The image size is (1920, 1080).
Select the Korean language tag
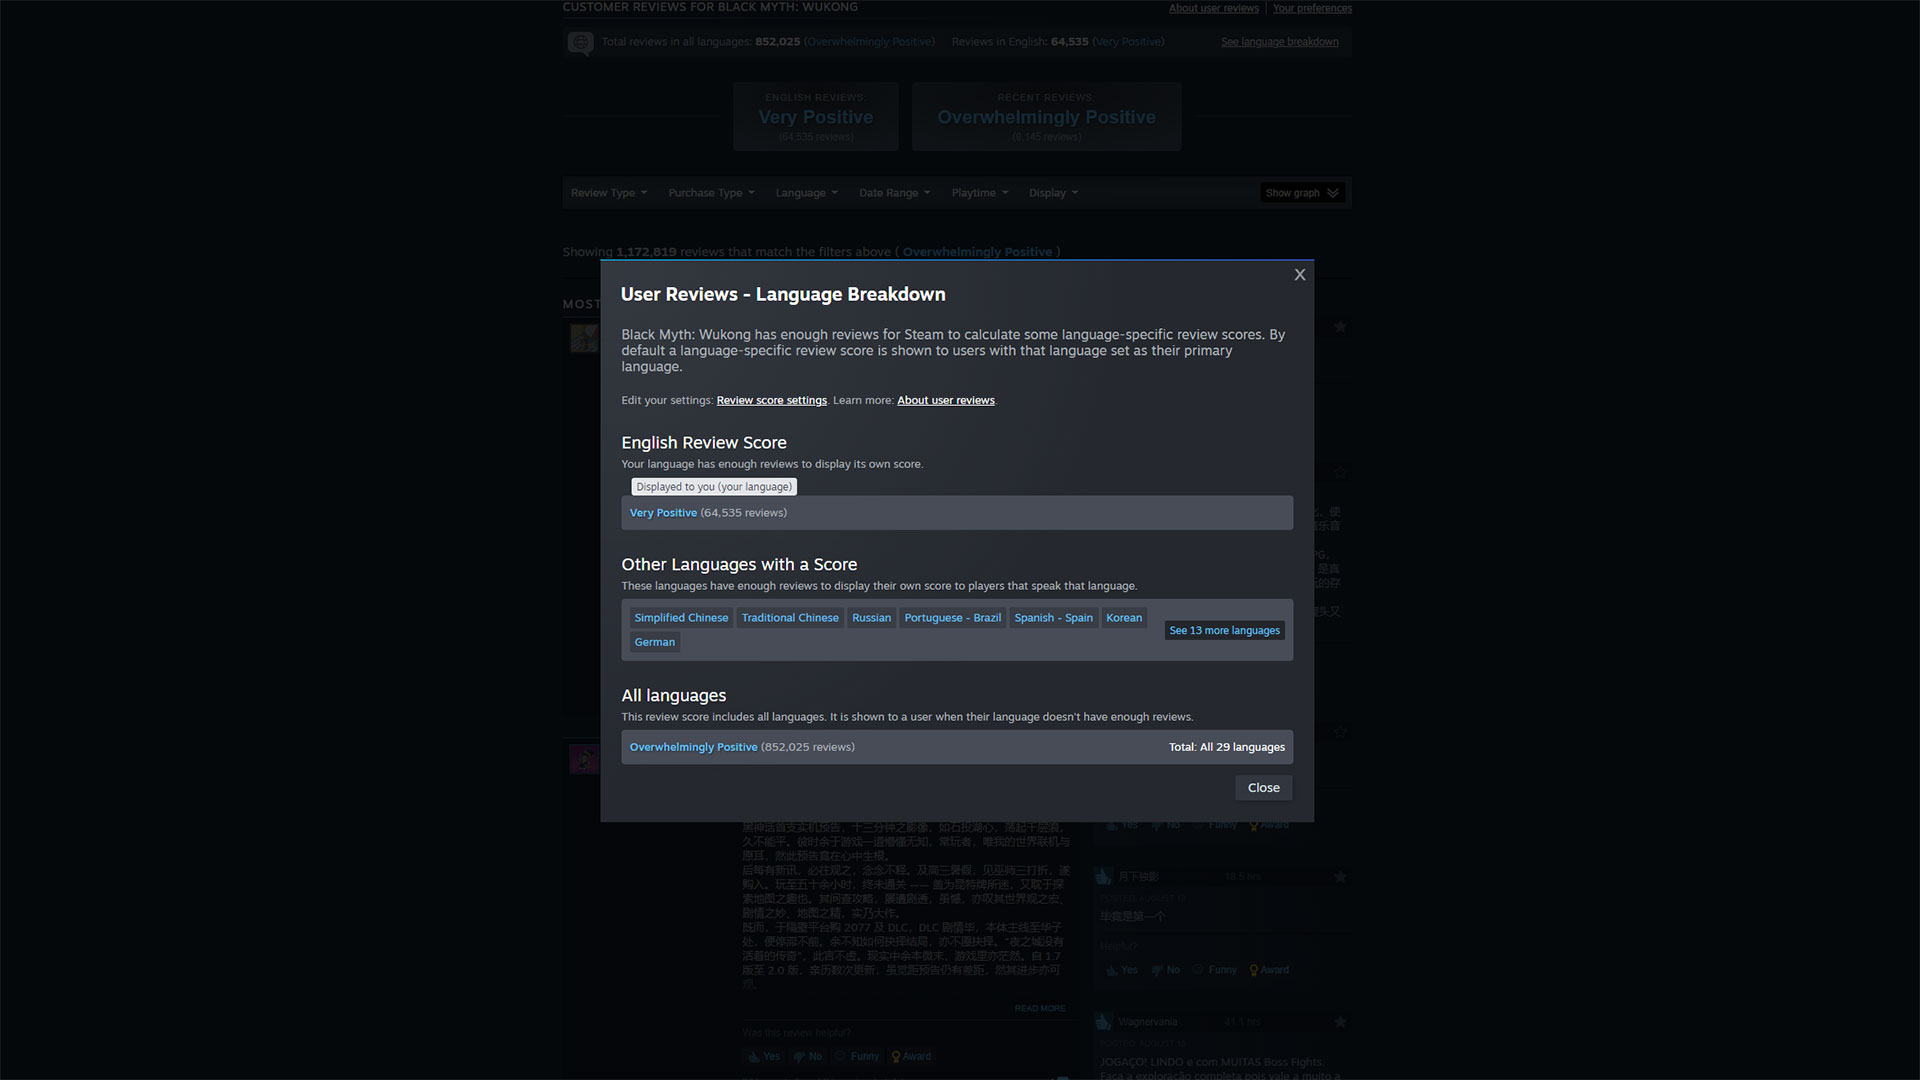coord(1123,618)
